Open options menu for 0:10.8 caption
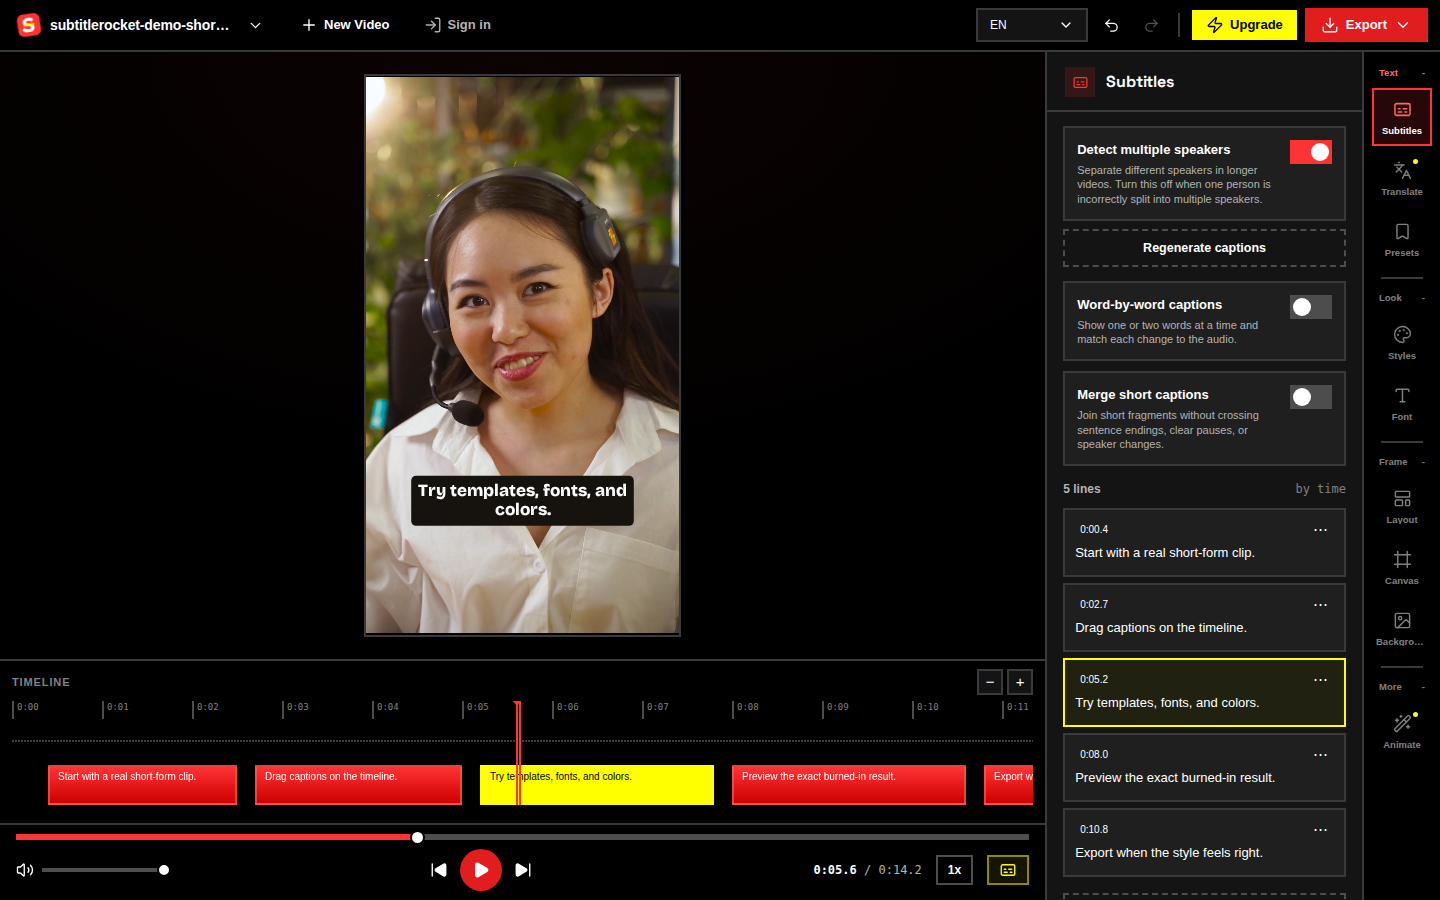This screenshot has height=900, width=1440. click(x=1320, y=830)
